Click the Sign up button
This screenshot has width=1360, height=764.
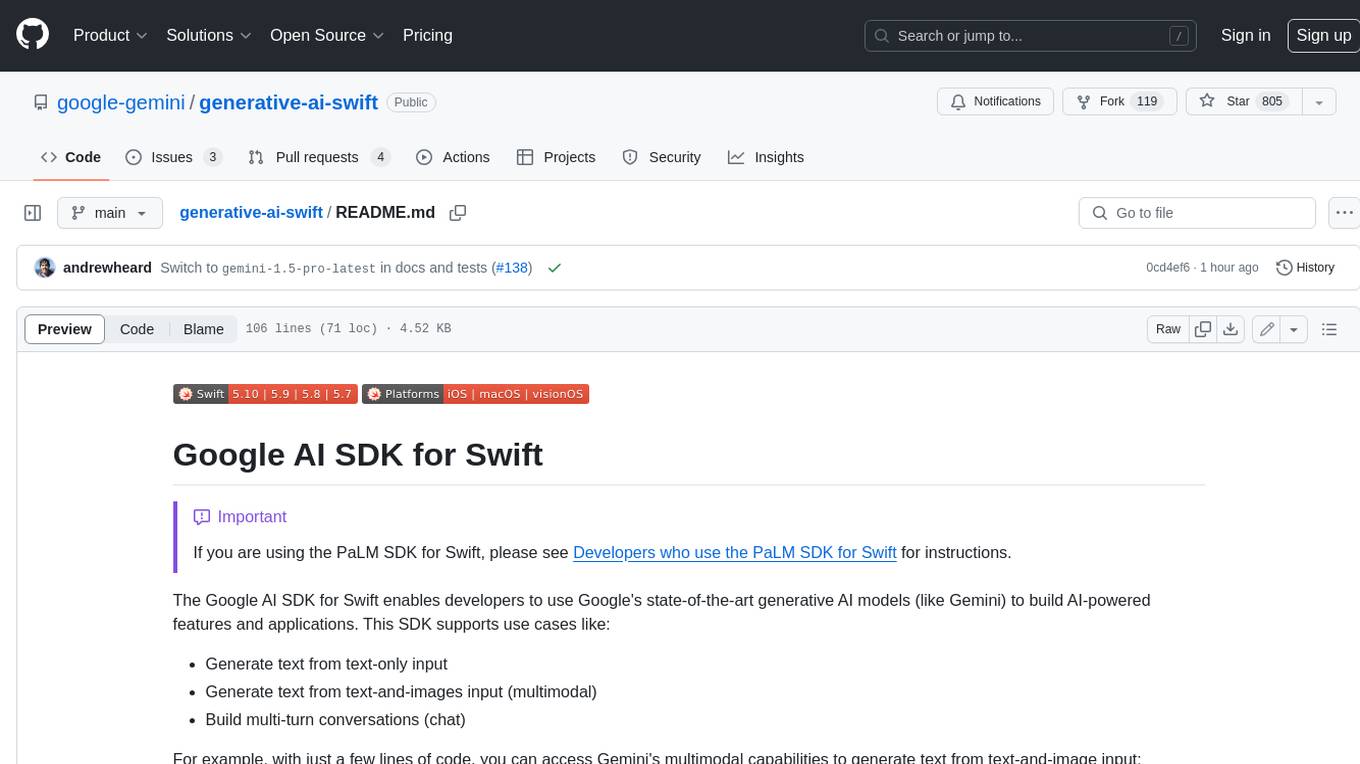coord(1323,35)
